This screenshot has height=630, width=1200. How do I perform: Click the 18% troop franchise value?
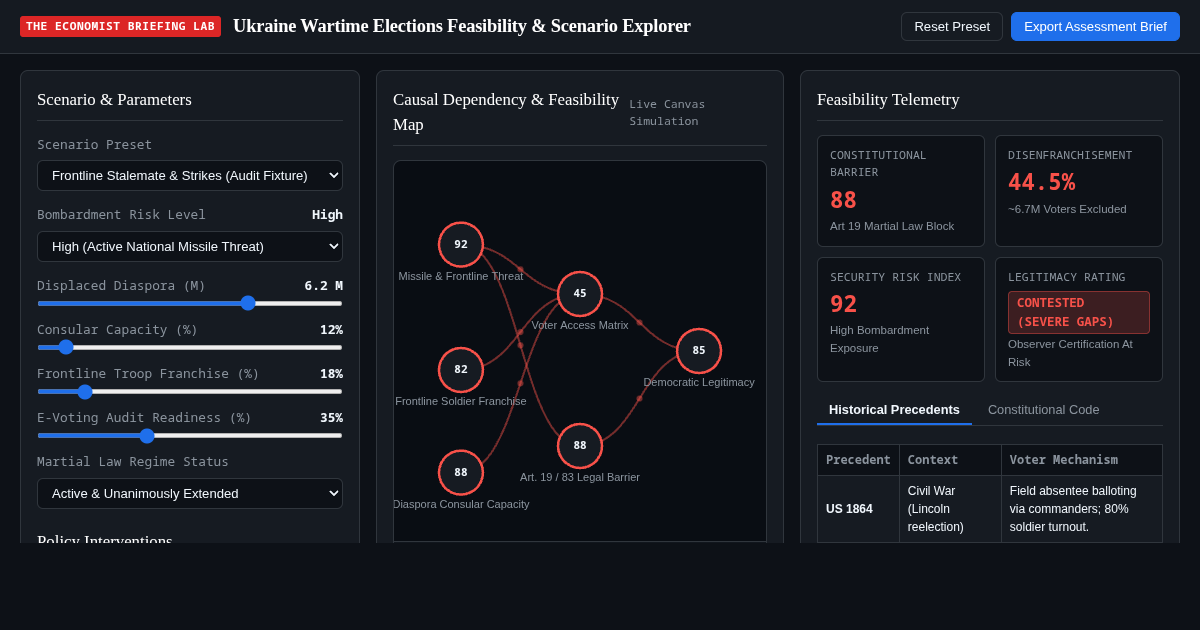[x=331, y=374]
